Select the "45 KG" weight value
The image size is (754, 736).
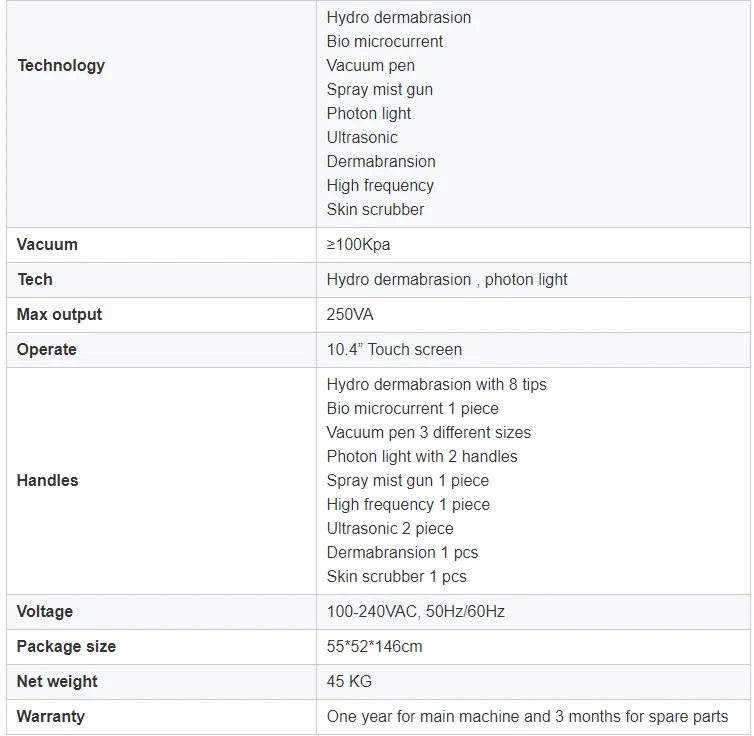350,682
